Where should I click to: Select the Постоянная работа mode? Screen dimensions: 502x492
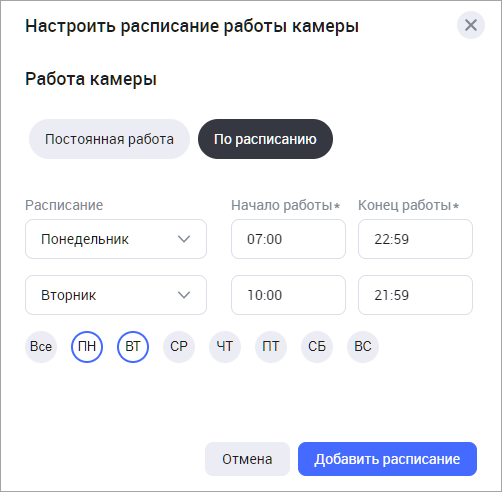tap(109, 139)
